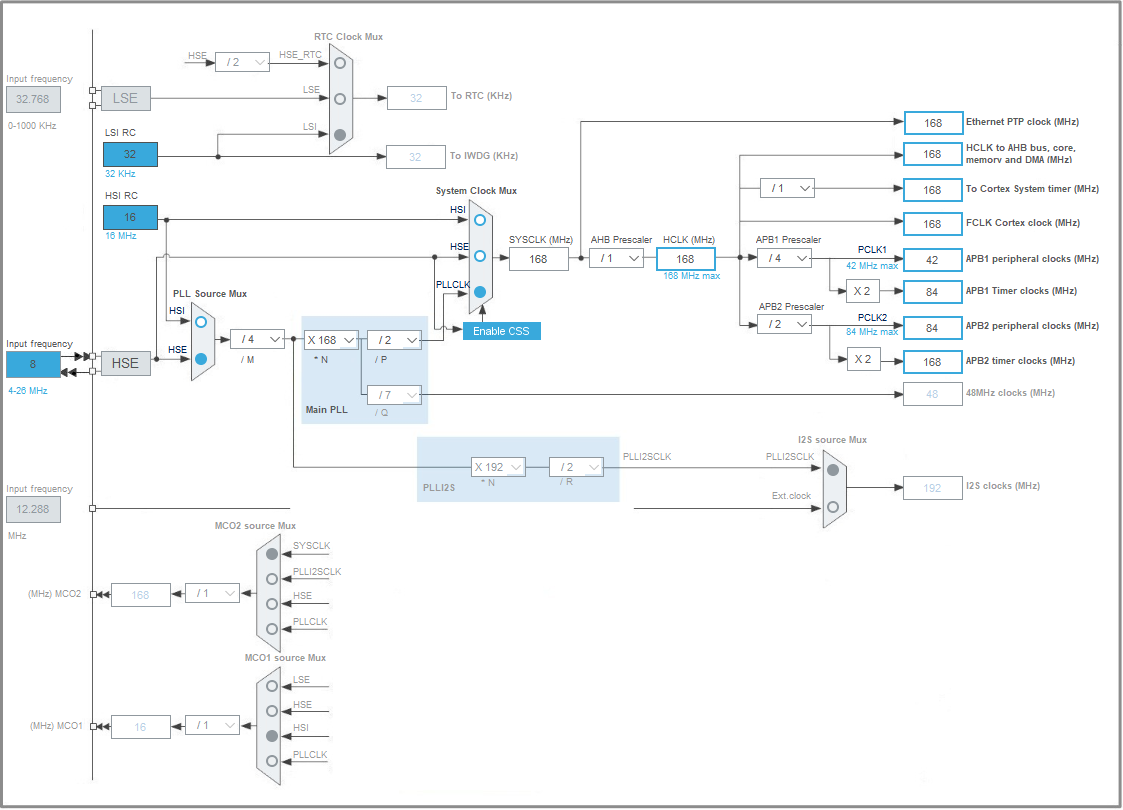The width and height of the screenshot is (1123, 810).
Task: Open the PLLI2S X192 multiplier dropdown
Action: click(x=498, y=466)
